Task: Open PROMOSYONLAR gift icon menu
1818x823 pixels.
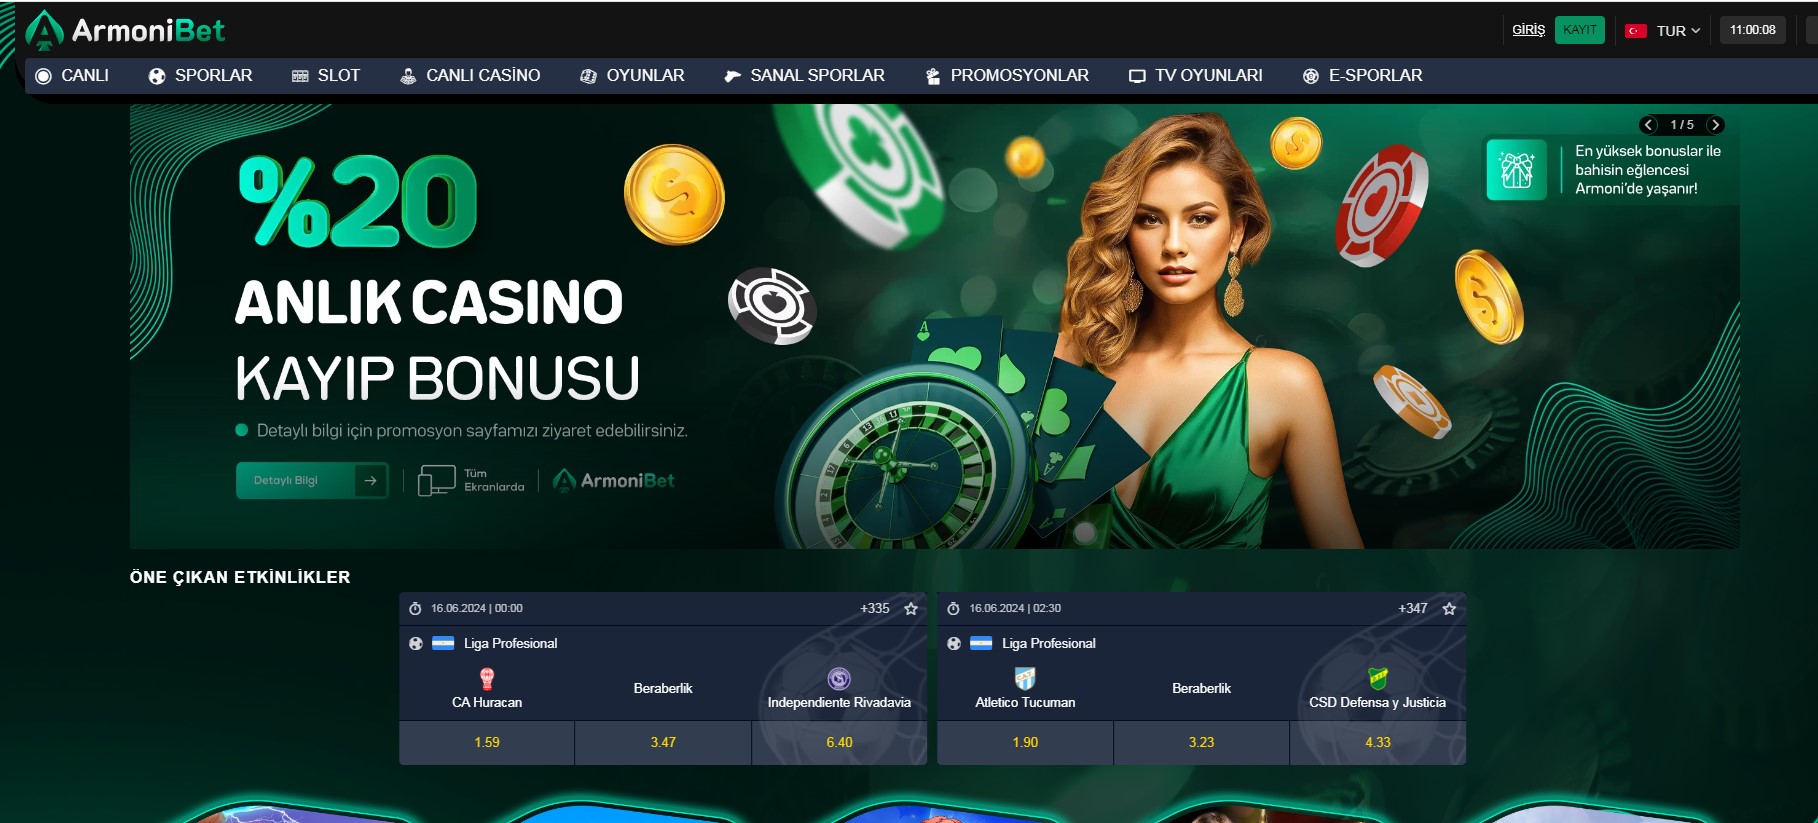Action: click(x=933, y=76)
